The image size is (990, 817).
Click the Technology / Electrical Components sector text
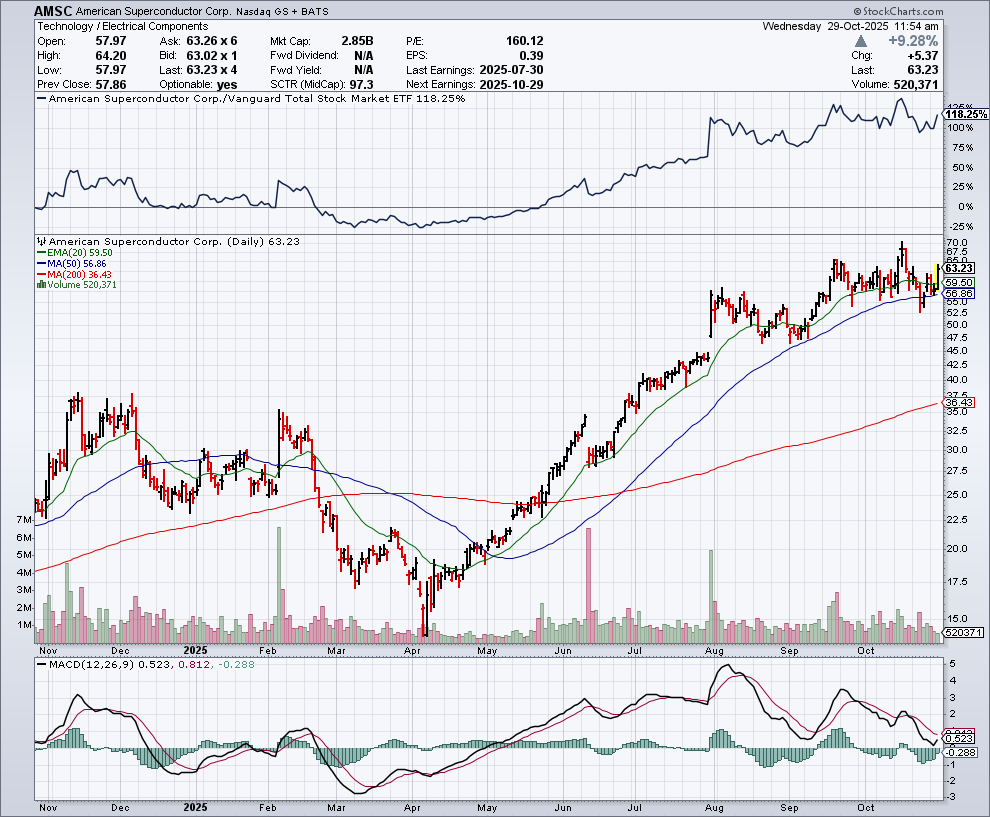pos(121,26)
